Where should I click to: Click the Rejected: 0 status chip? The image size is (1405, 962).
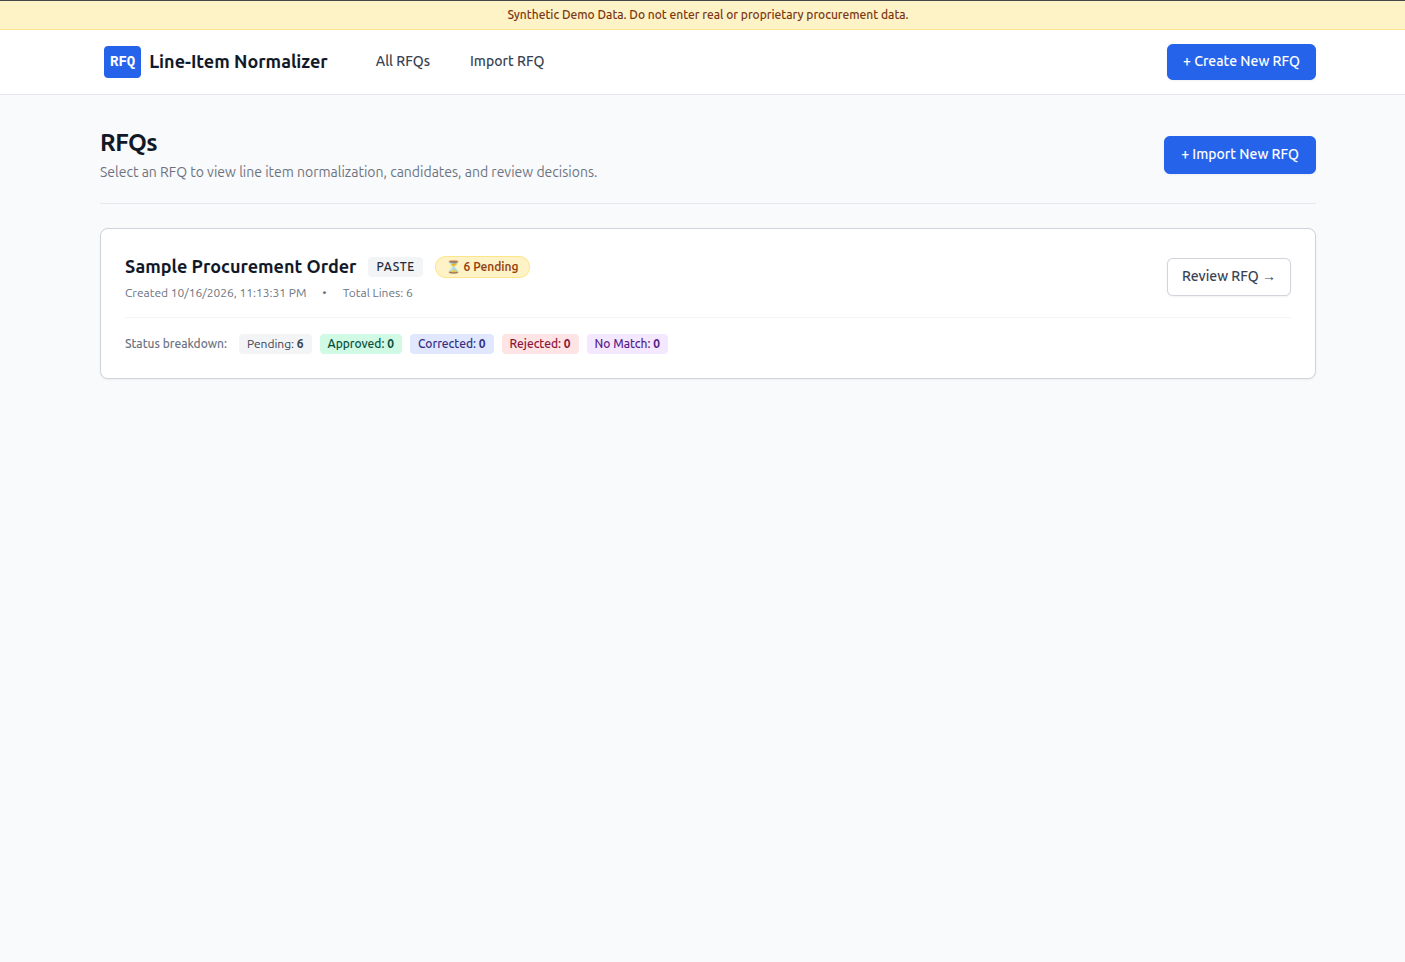[540, 344]
